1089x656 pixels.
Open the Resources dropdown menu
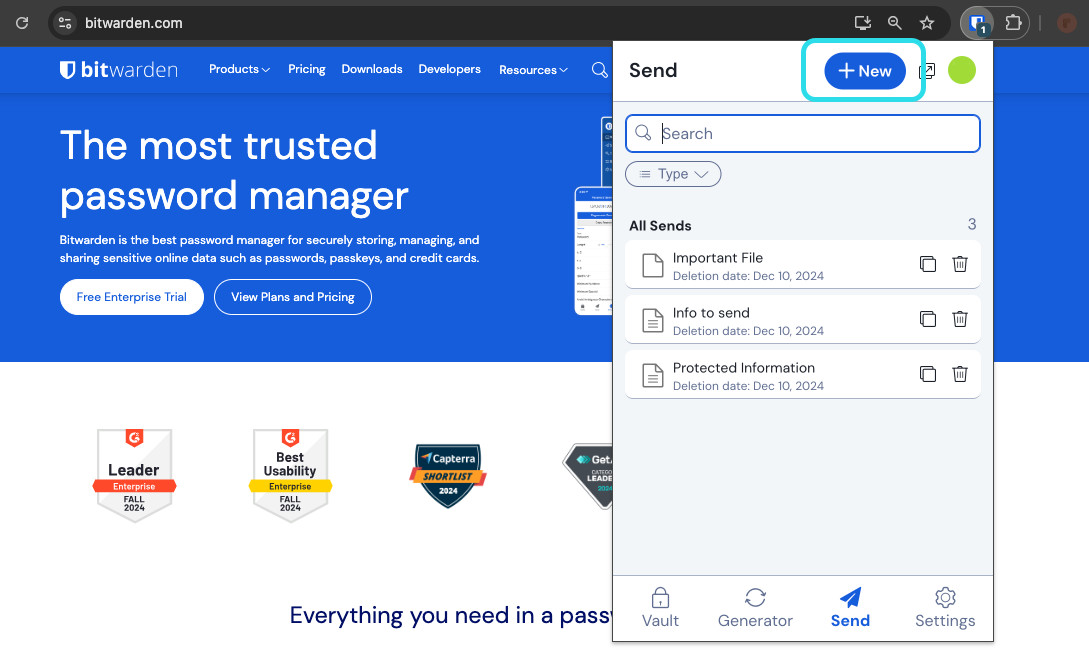coord(533,70)
